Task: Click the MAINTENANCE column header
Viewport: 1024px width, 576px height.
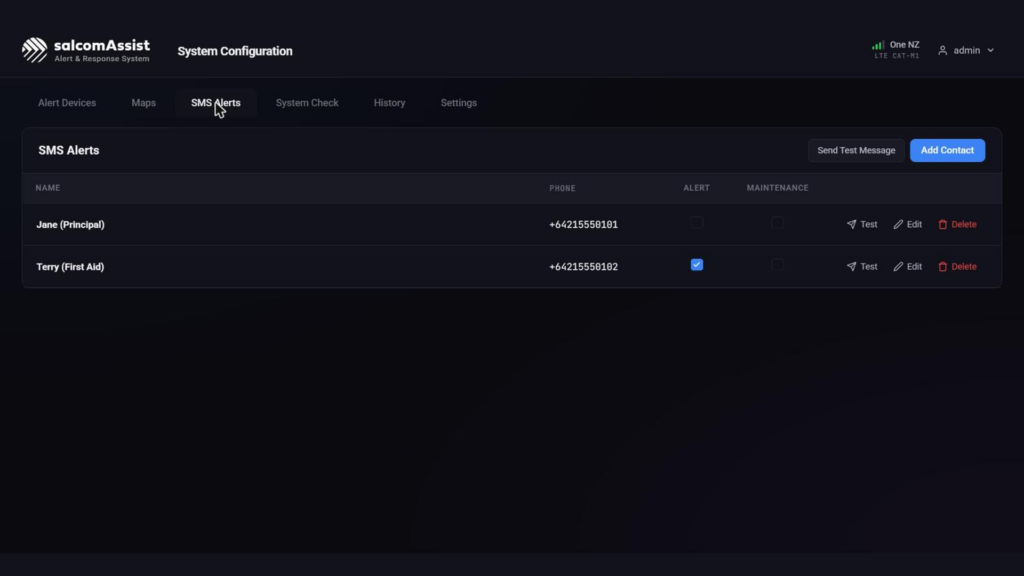Action: pos(777,188)
